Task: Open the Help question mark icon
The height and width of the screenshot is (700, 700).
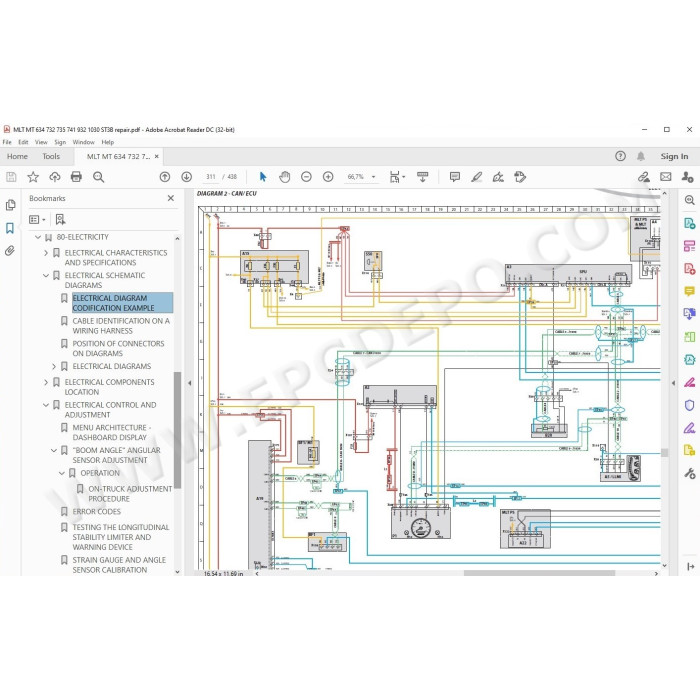Action: [x=620, y=156]
